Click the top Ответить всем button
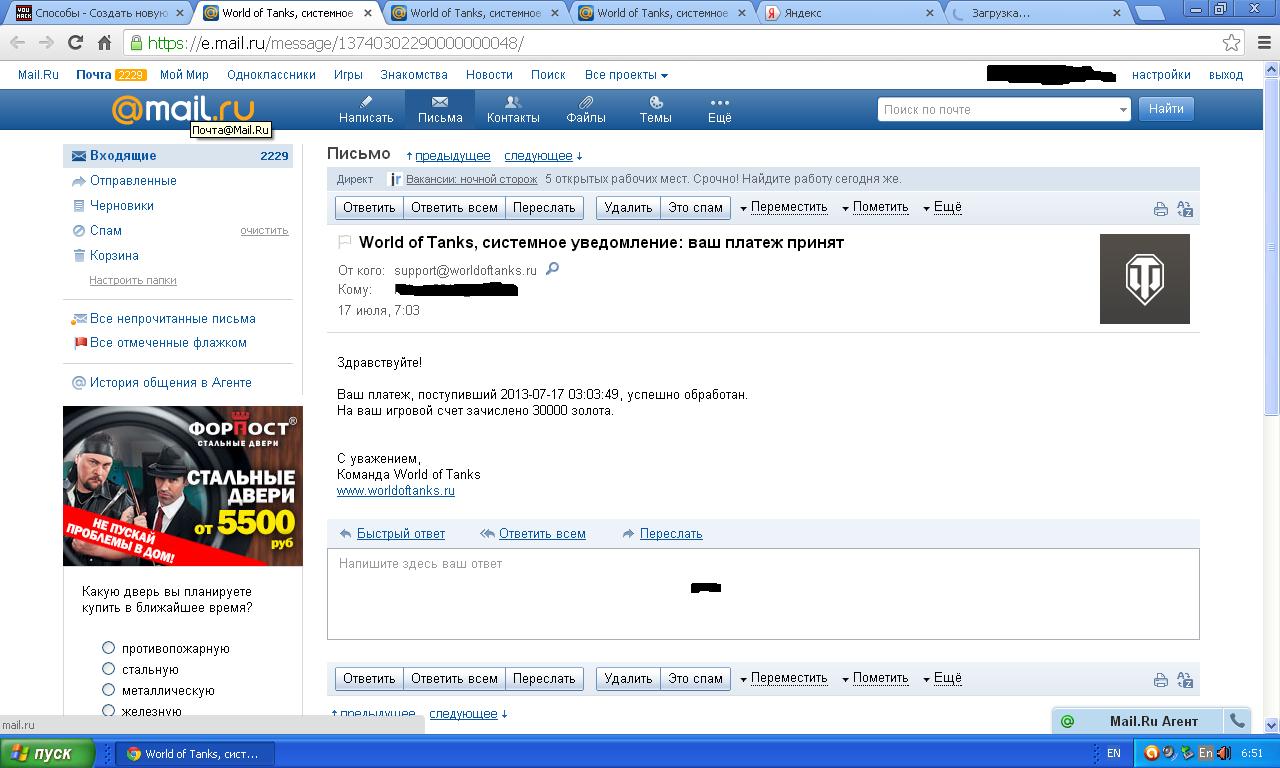This screenshot has height=768, width=1280. tap(454, 208)
